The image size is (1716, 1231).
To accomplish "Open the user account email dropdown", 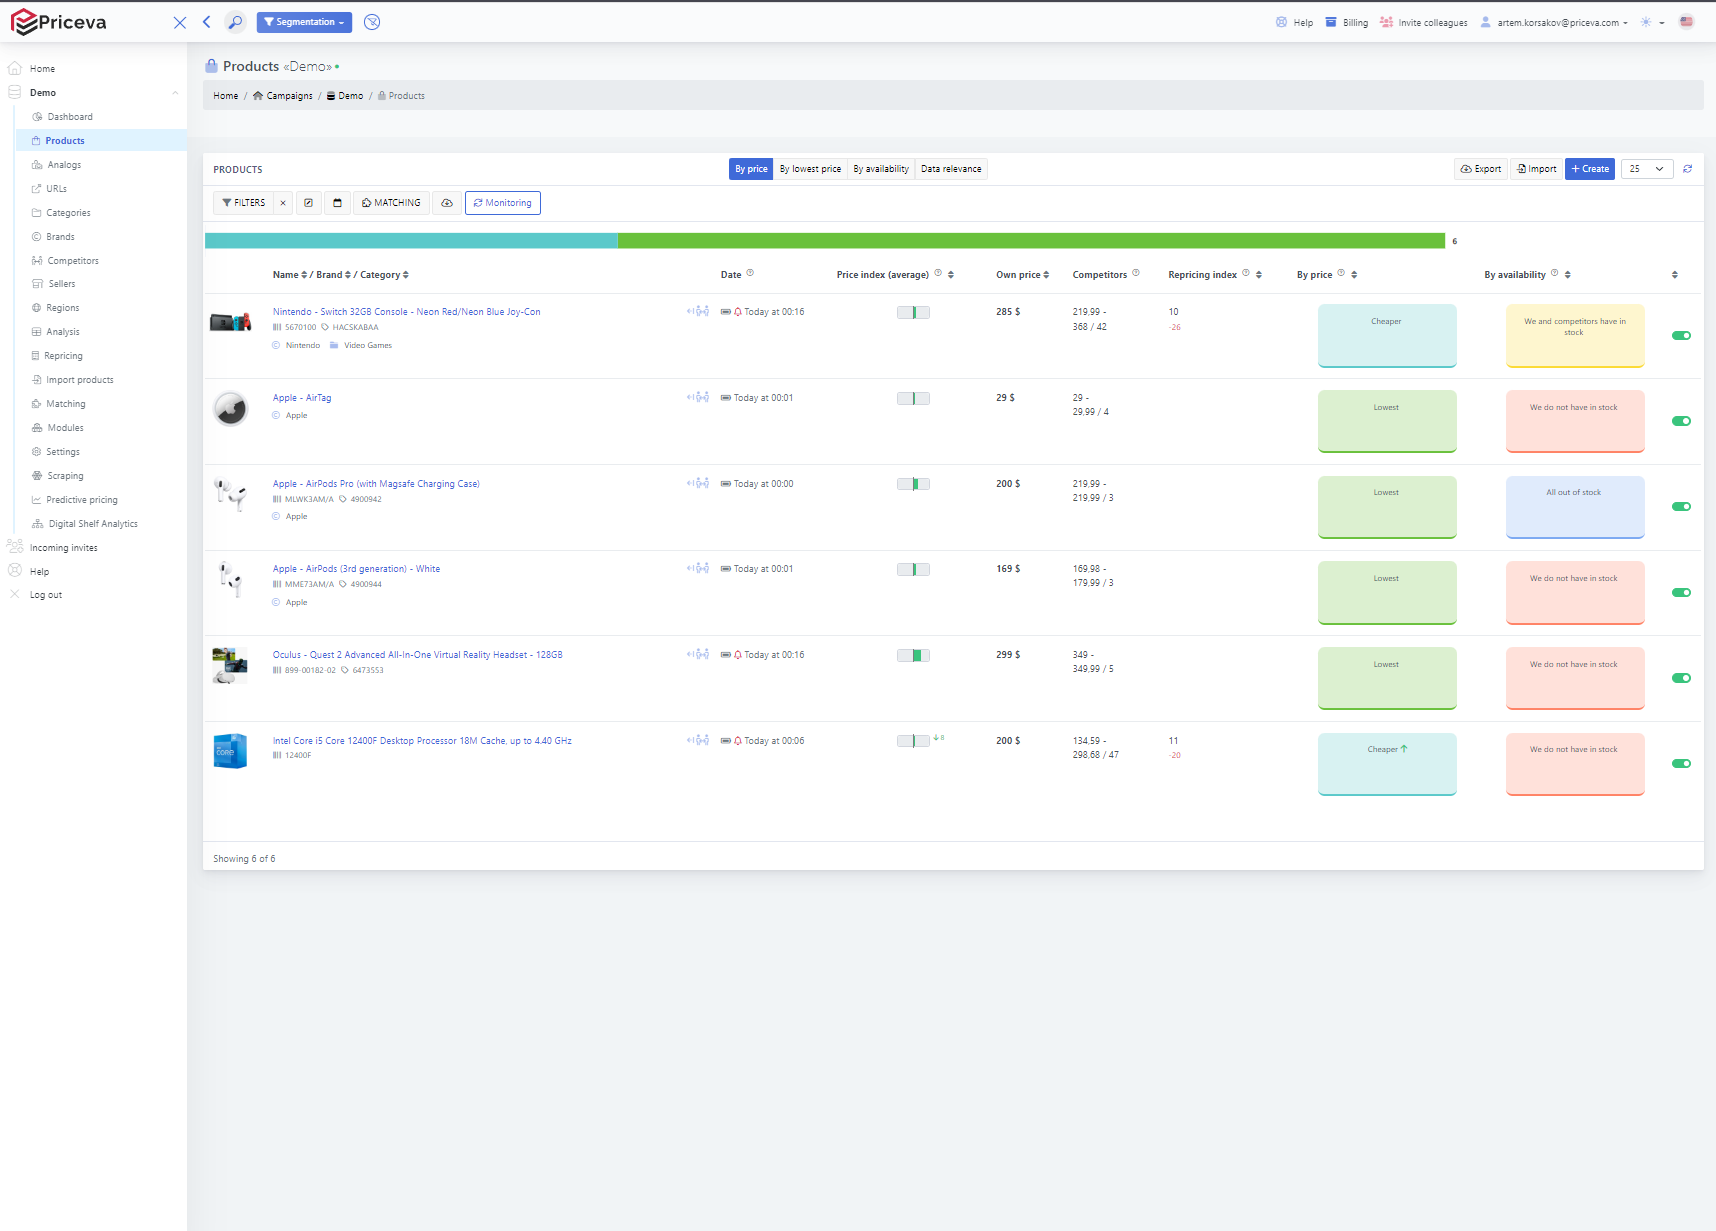I will pos(1555,22).
